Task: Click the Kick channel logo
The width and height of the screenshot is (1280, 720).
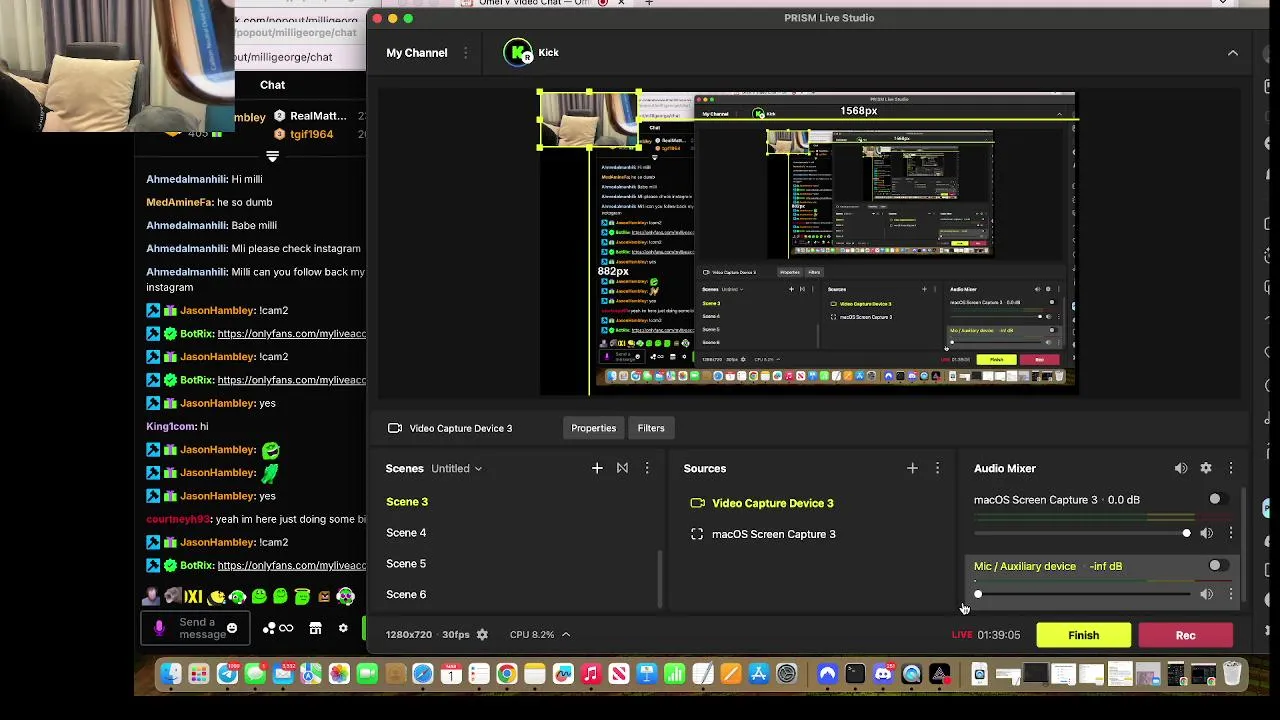Action: pos(518,53)
